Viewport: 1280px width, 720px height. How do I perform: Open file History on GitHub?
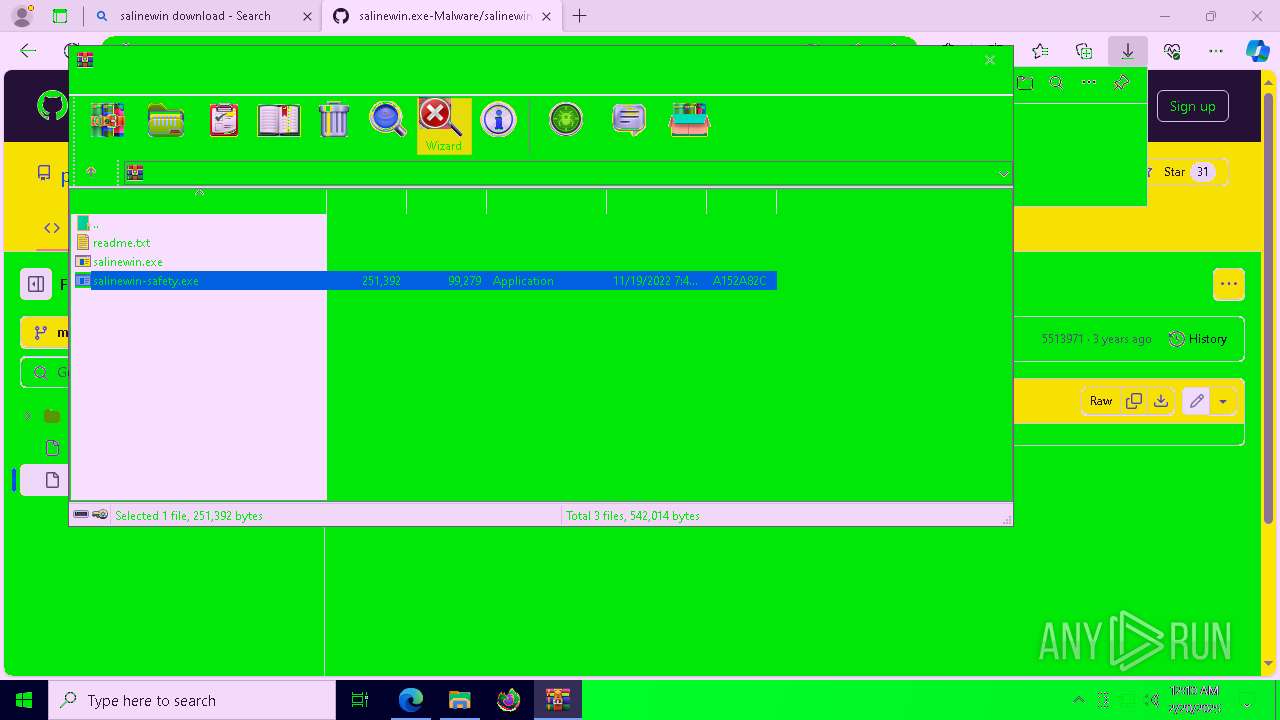point(1198,339)
